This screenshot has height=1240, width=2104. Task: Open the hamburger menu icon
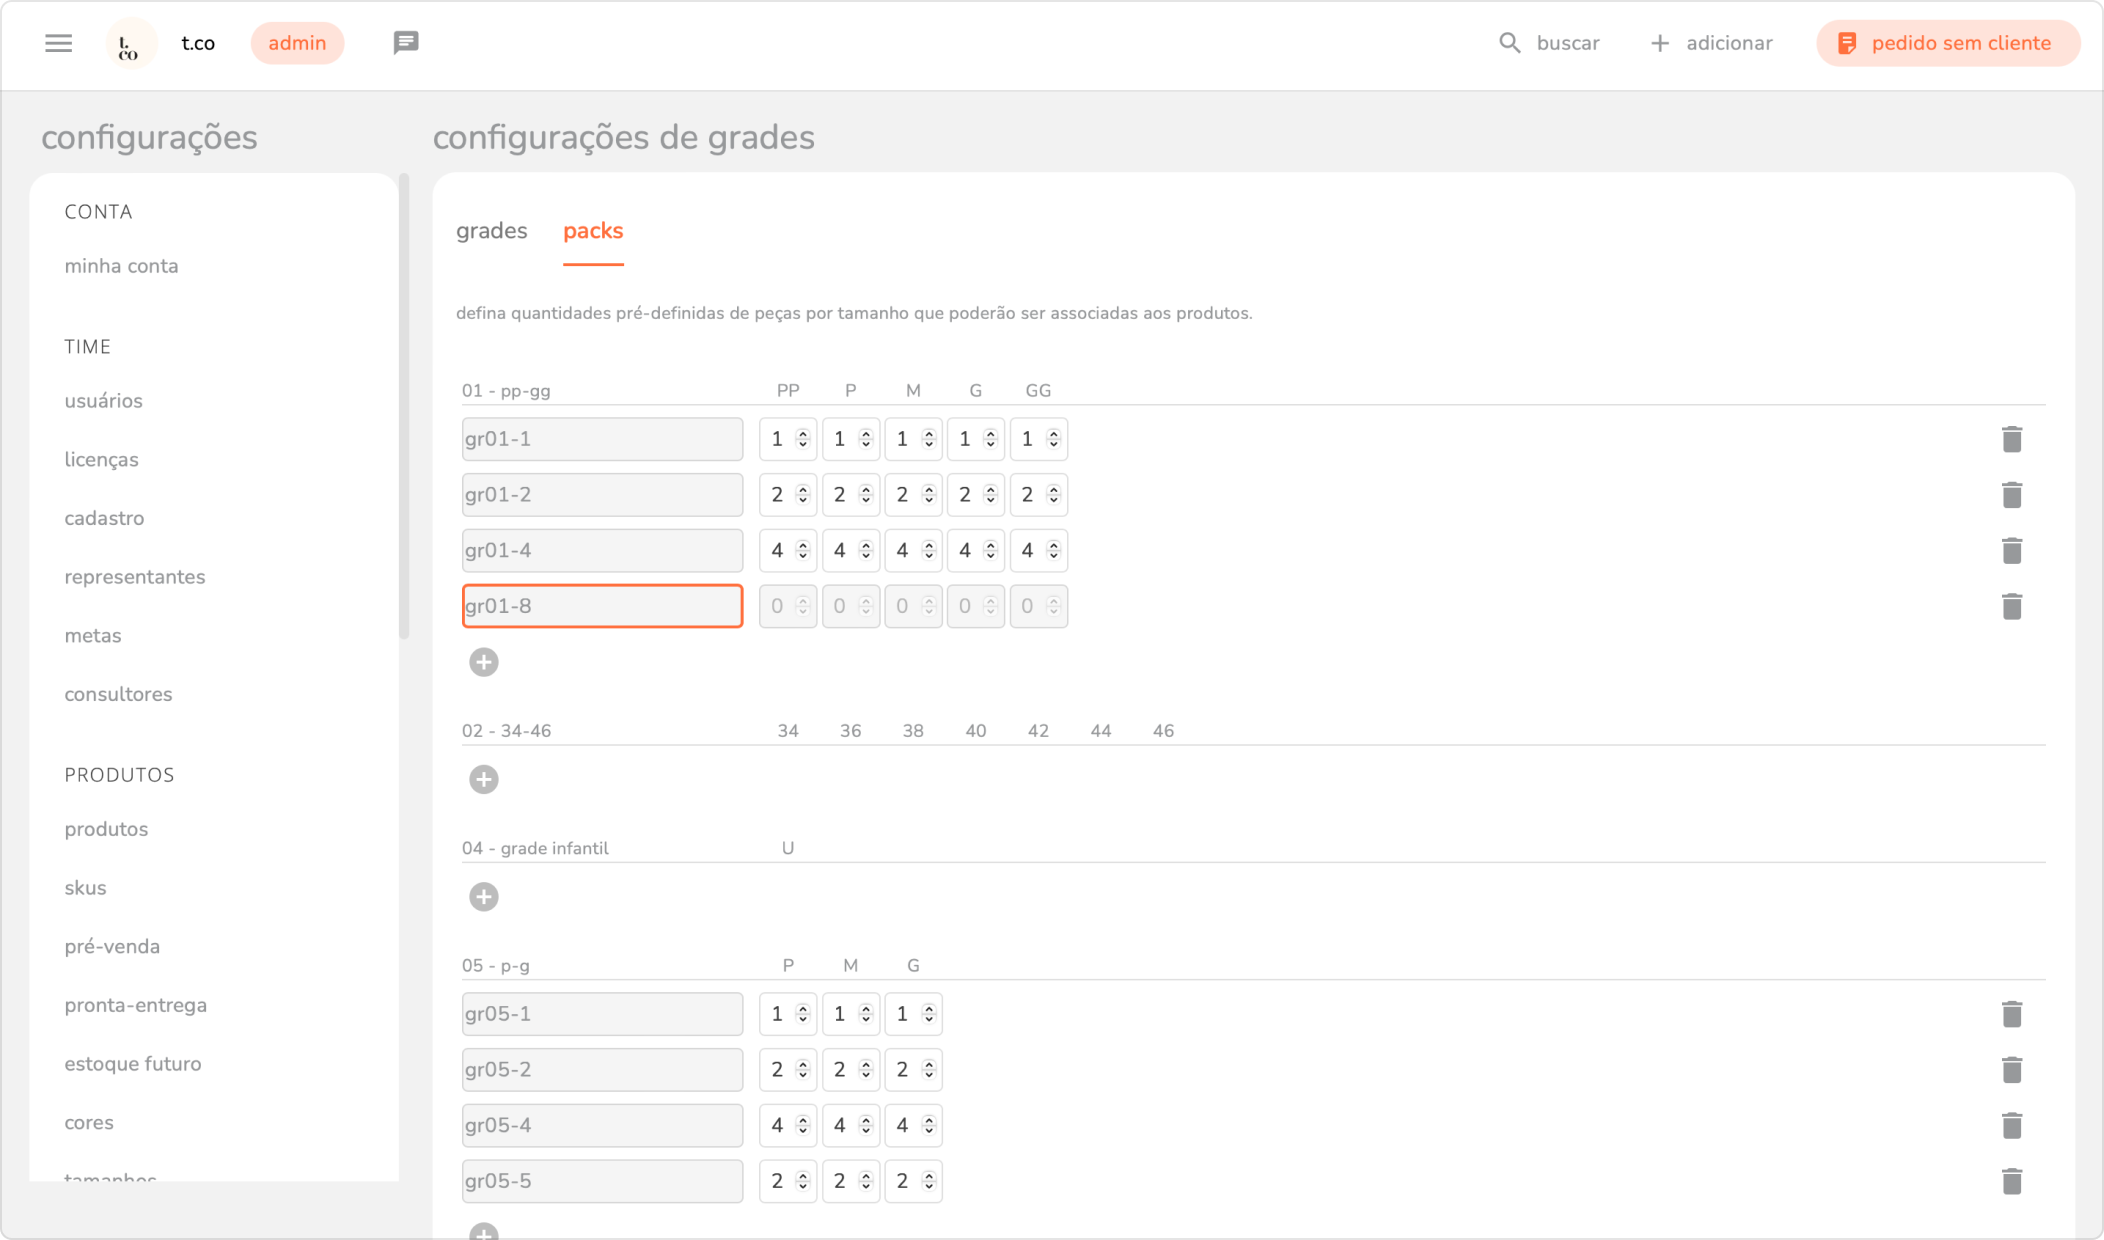(58, 43)
